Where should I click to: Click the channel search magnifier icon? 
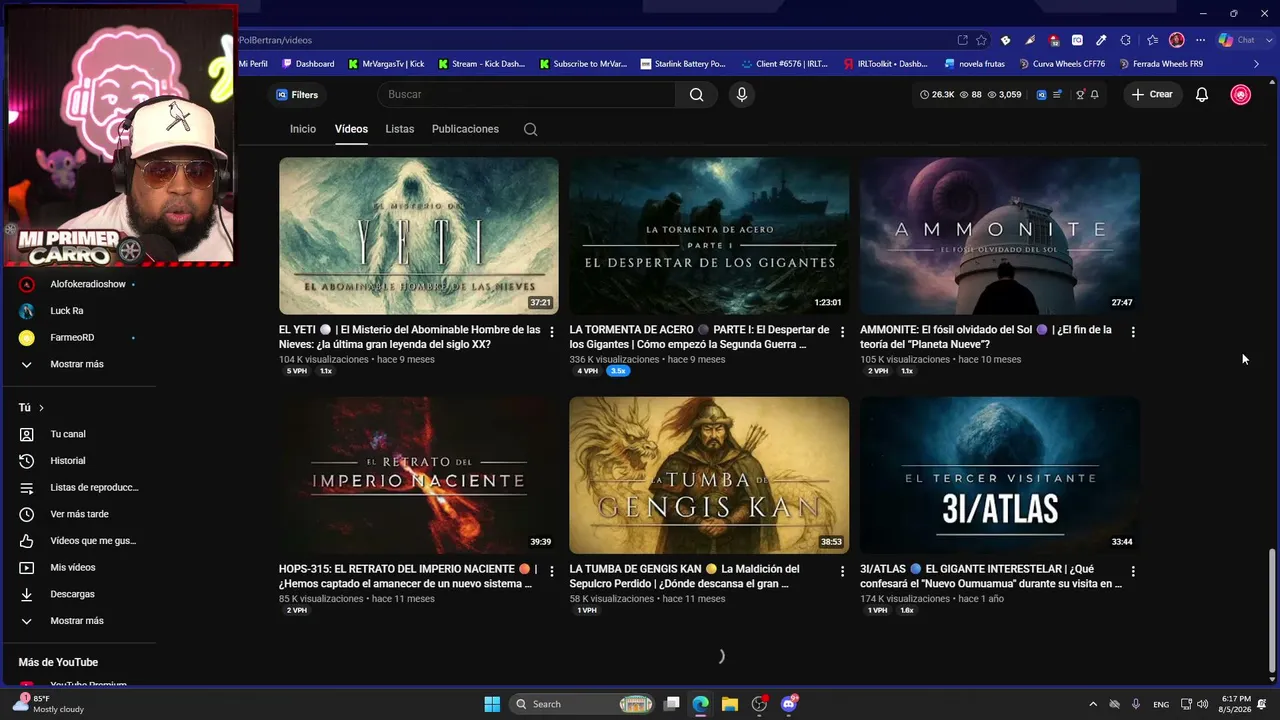[x=531, y=129]
